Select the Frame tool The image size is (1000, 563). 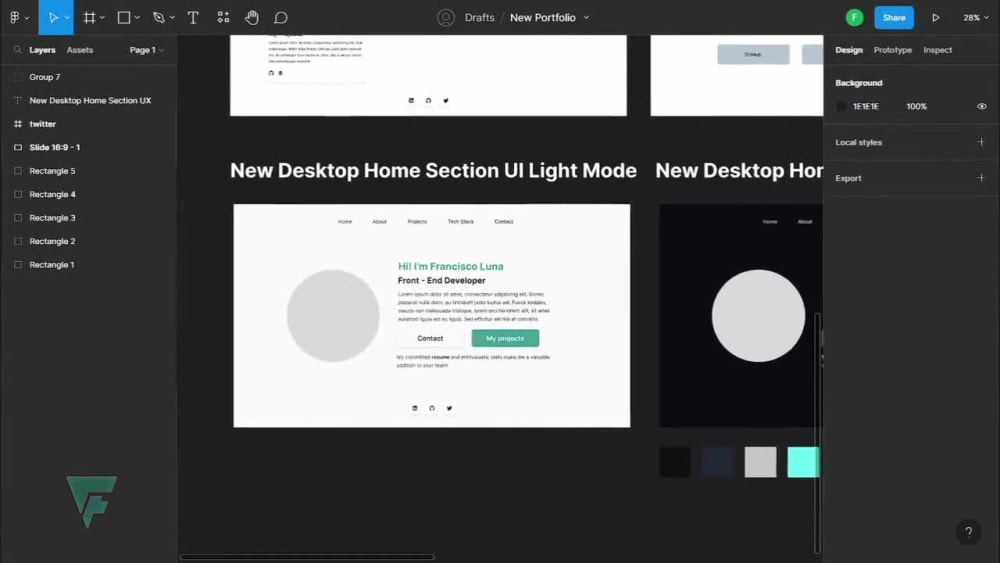pos(89,18)
